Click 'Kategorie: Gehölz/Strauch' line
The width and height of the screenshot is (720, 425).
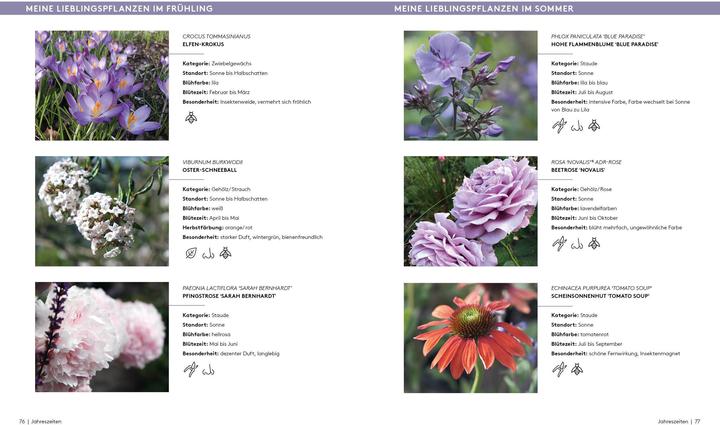[x=216, y=189]
